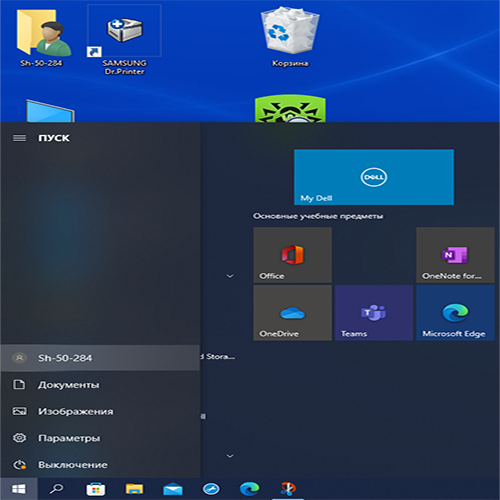Expand the lower app list chevron

(x=230, y=456)
